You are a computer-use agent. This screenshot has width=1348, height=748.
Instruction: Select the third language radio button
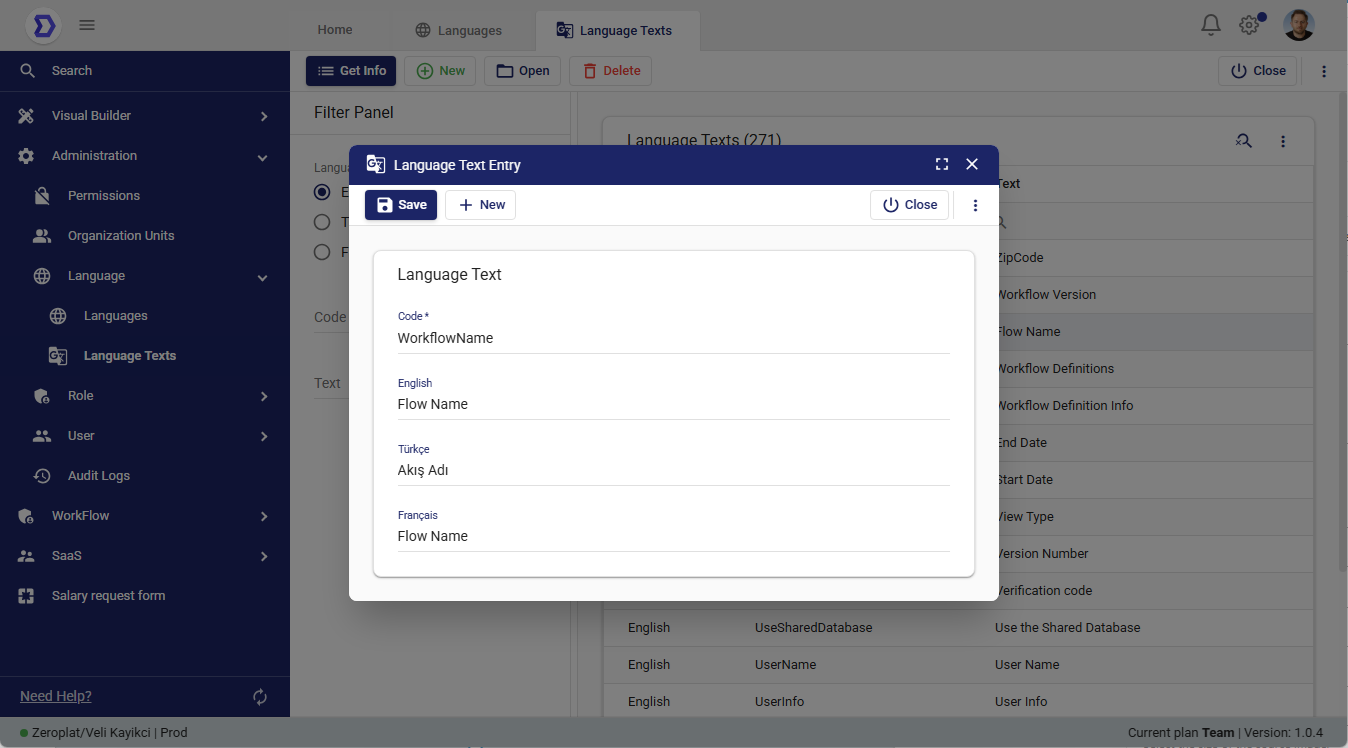pos(322,252)
